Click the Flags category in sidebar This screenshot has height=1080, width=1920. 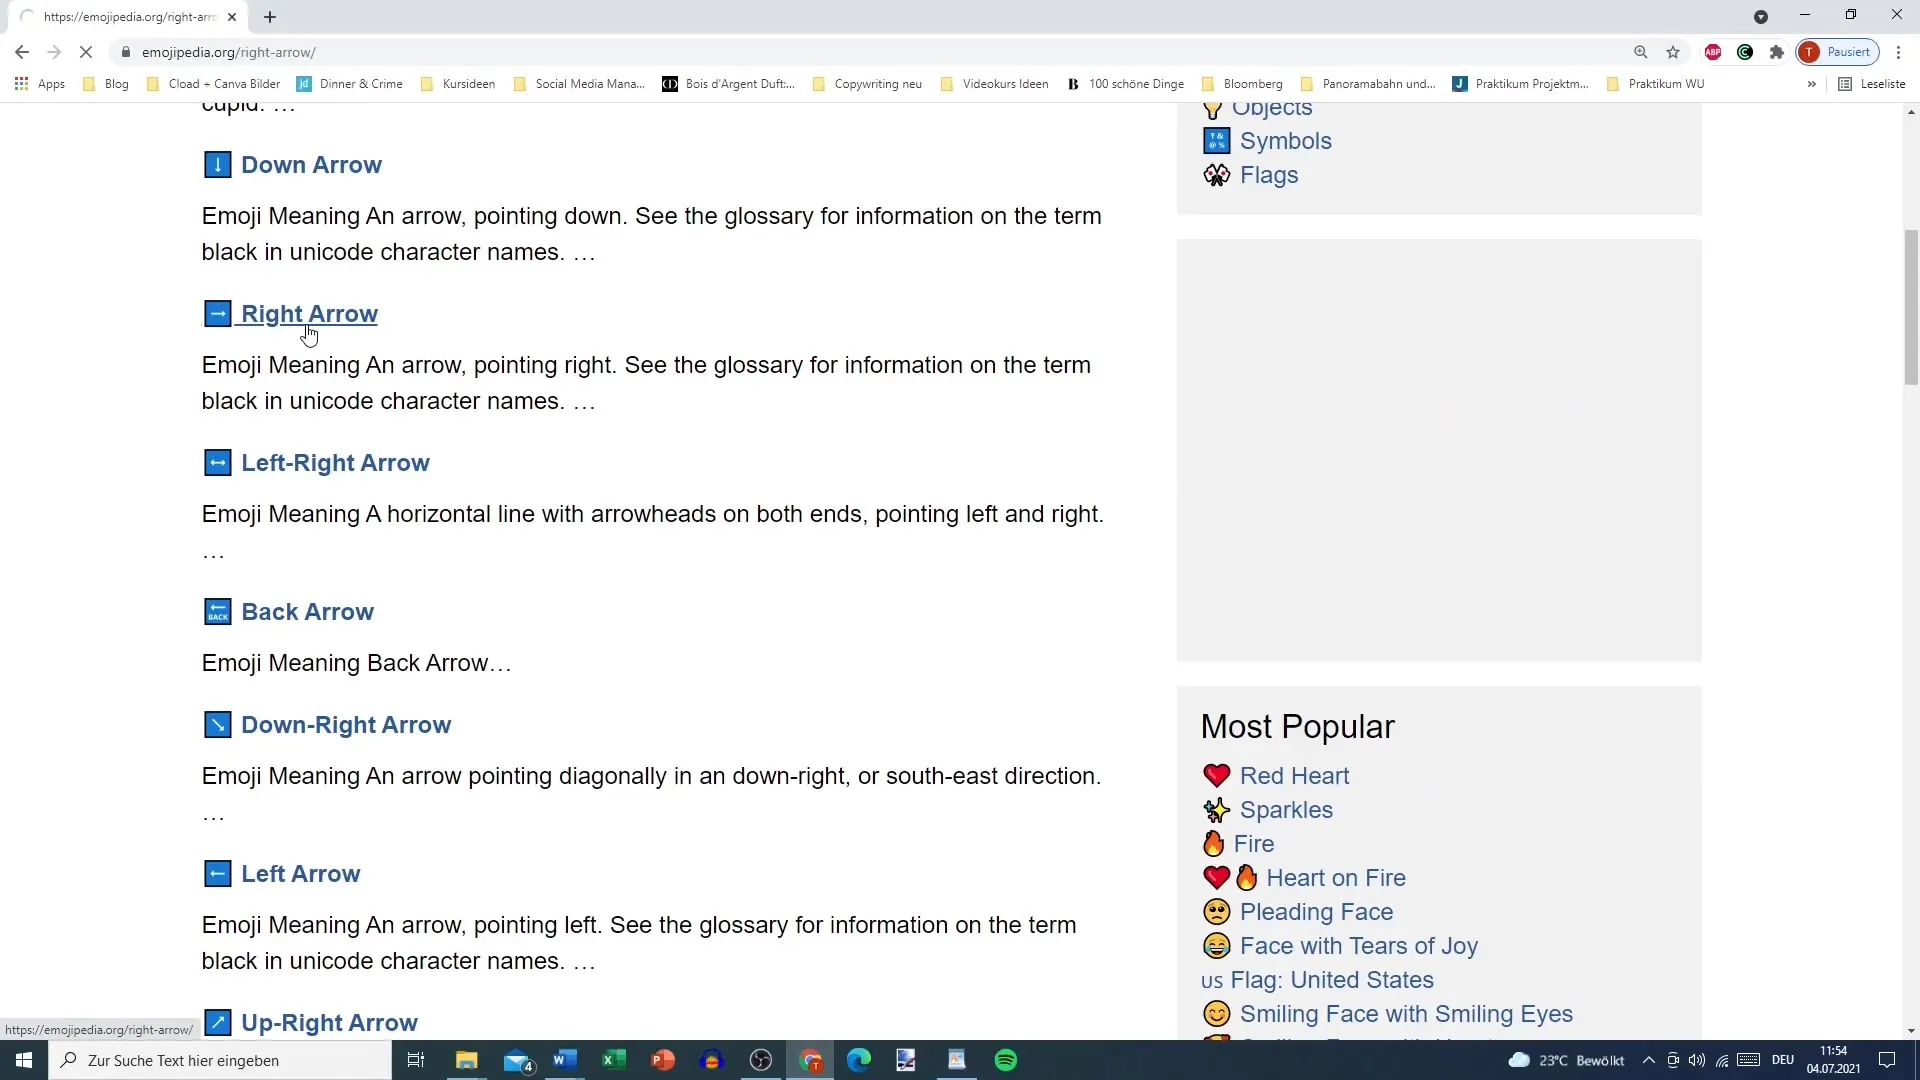(1269, 174)
